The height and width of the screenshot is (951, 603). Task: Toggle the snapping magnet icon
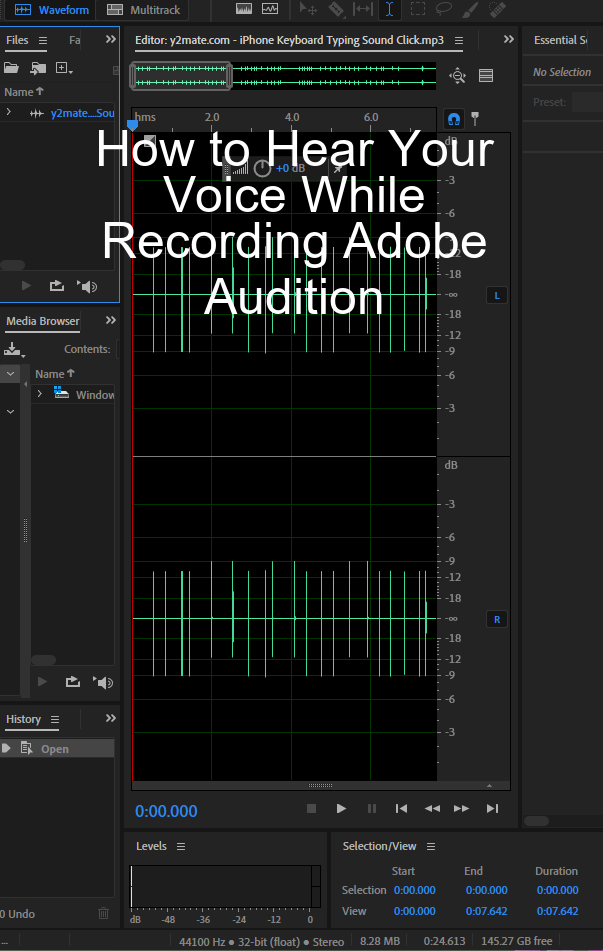coord(454,119)
